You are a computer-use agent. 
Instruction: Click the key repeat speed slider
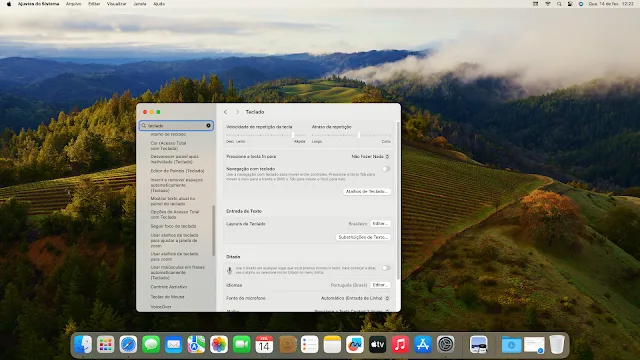pyautogui.click(x=266, y=135)
